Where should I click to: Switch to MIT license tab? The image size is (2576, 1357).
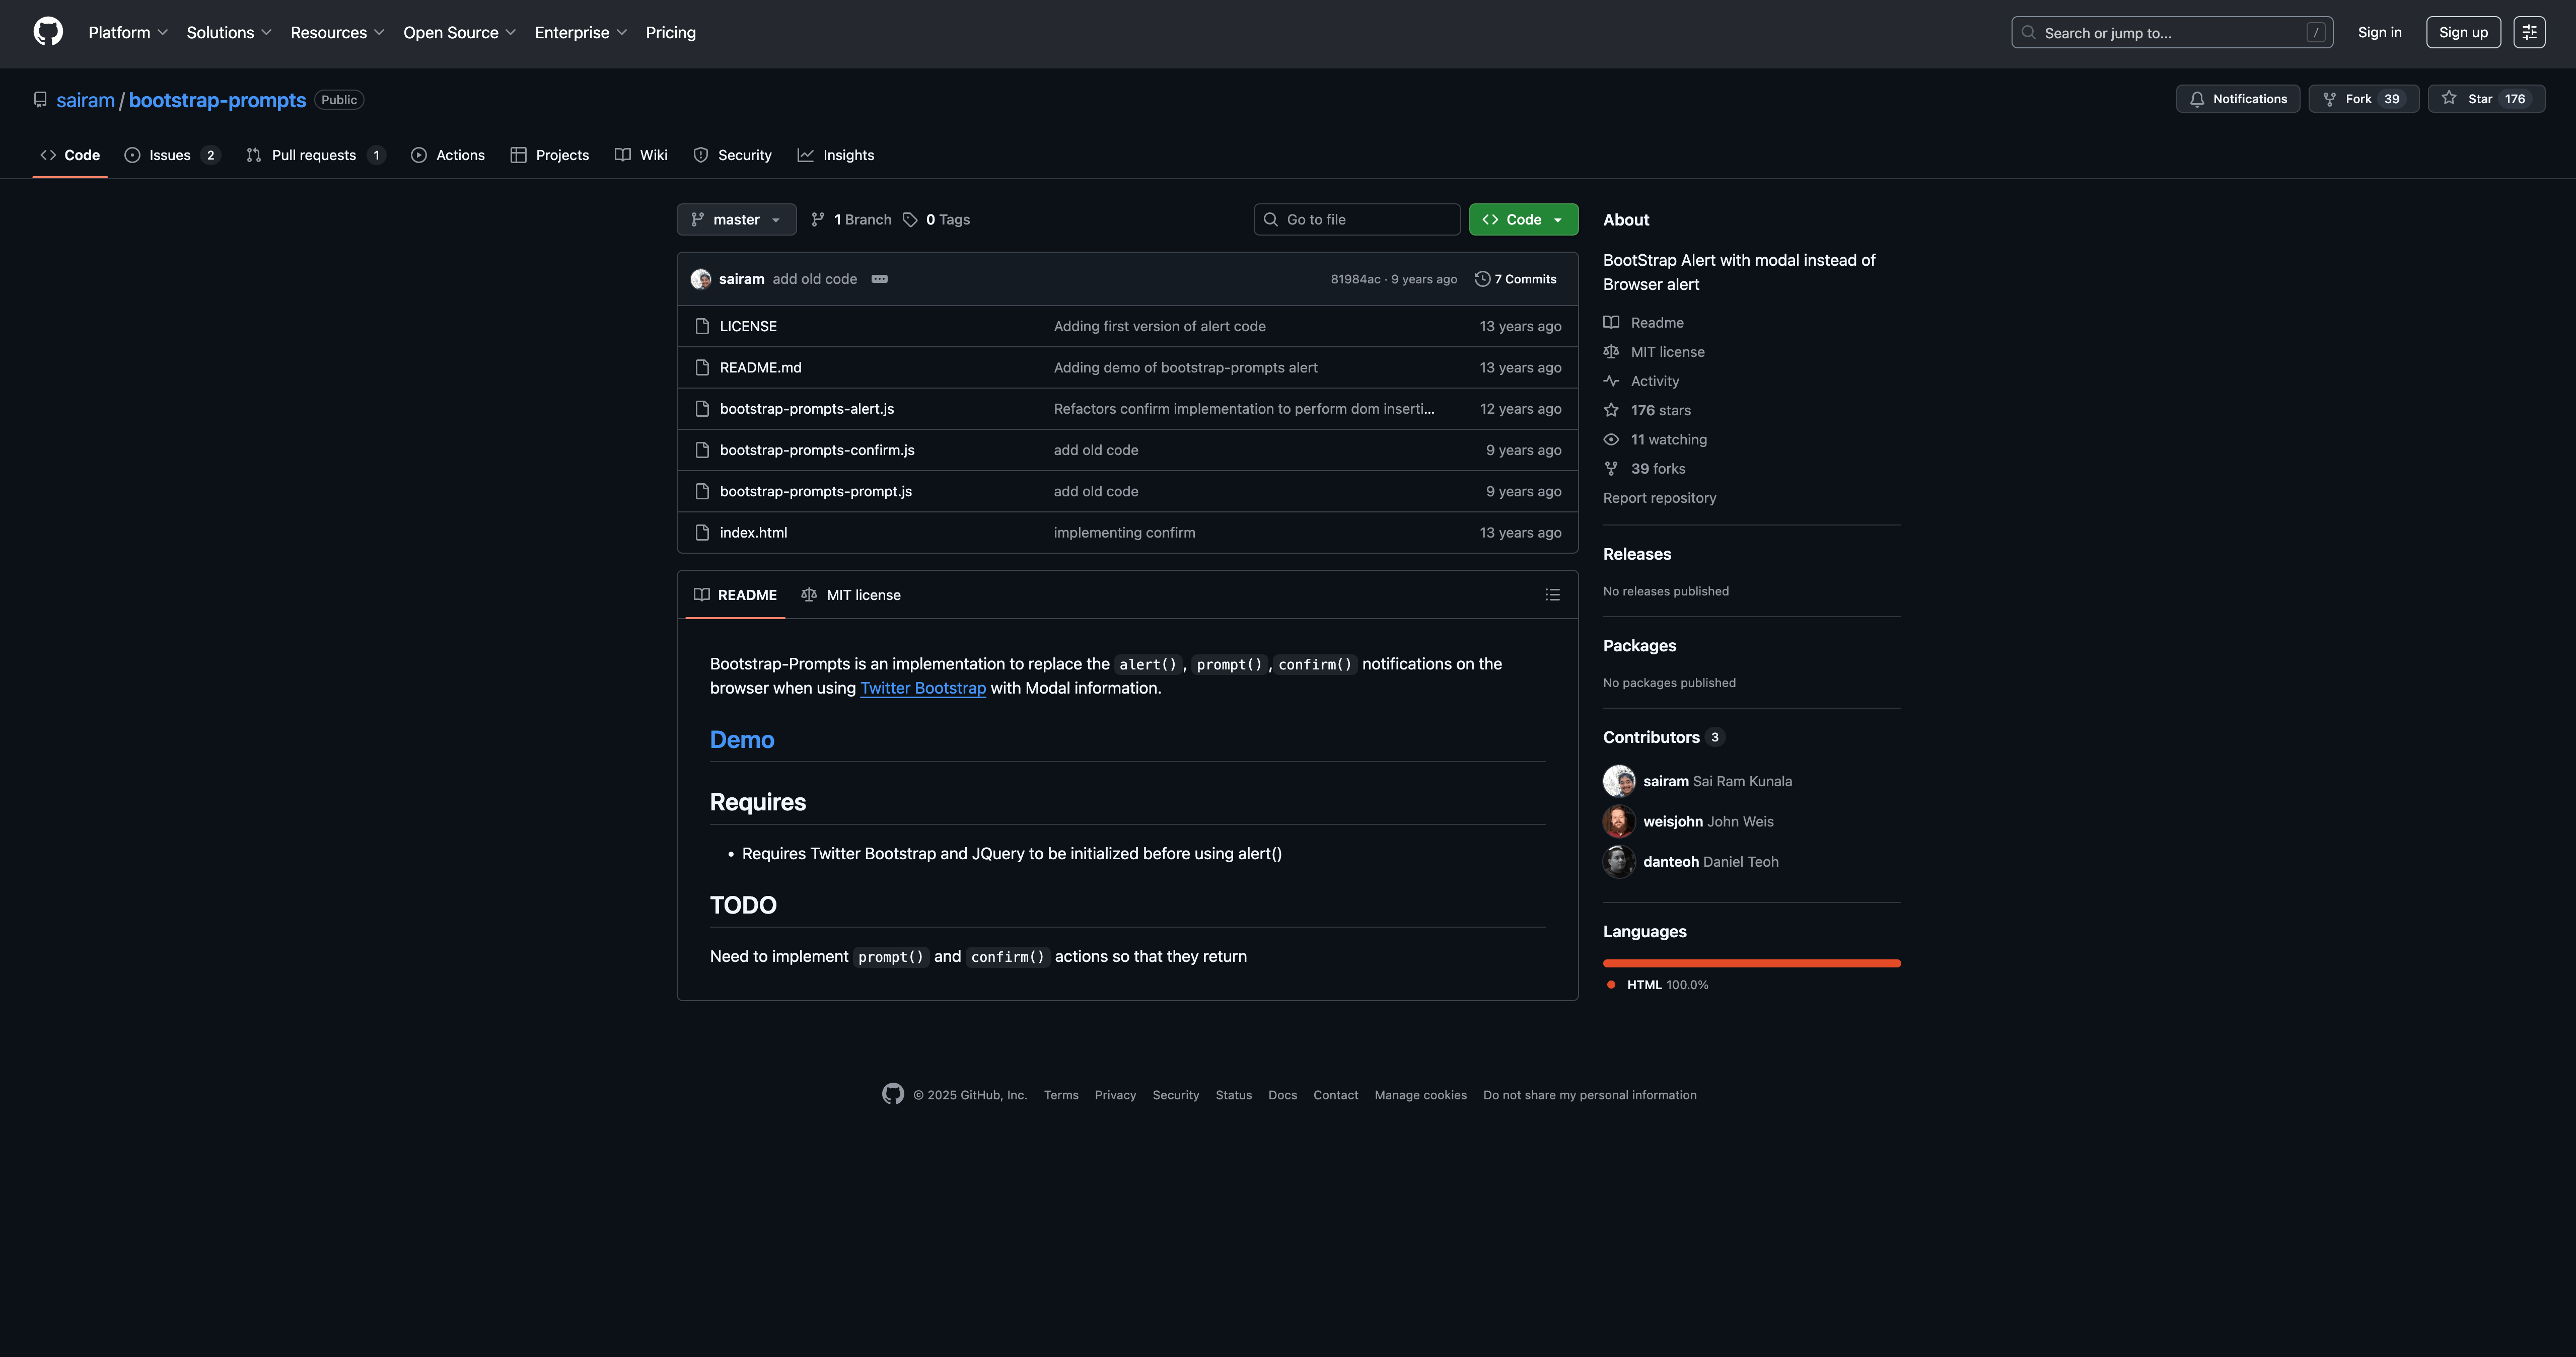851,595
